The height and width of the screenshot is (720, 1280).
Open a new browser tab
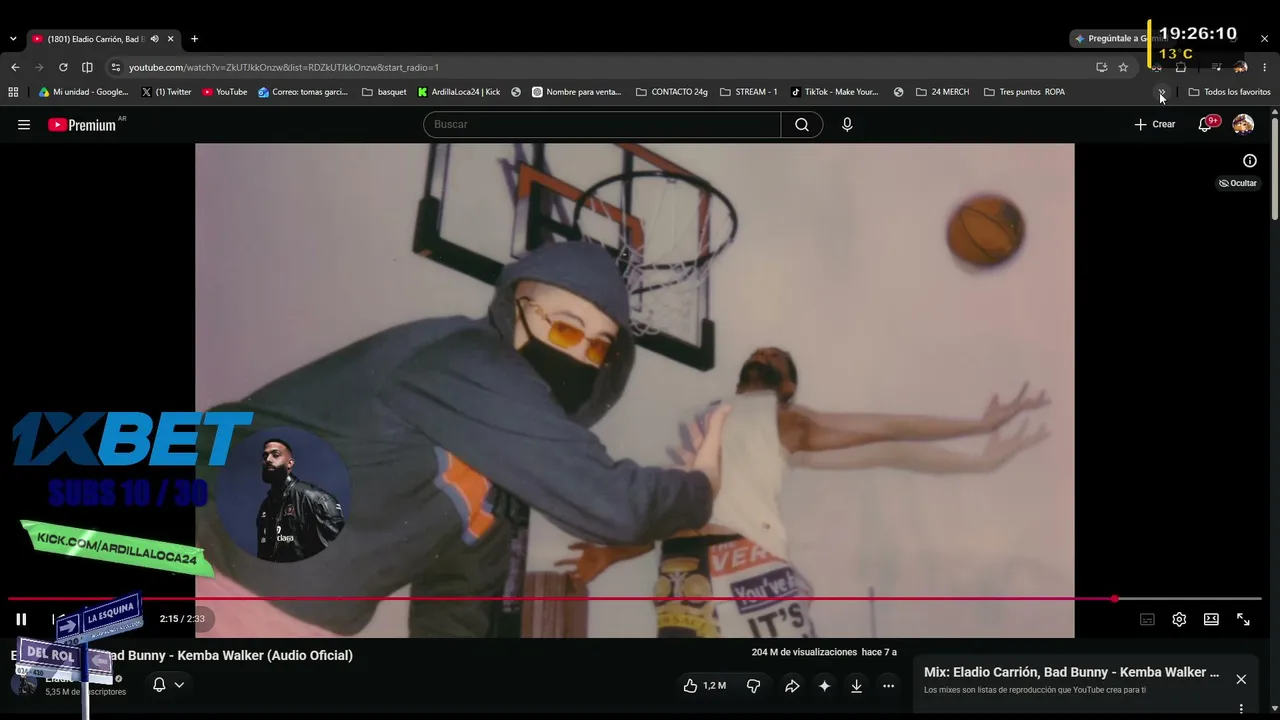pyautogui.click(x=194, y=39)
